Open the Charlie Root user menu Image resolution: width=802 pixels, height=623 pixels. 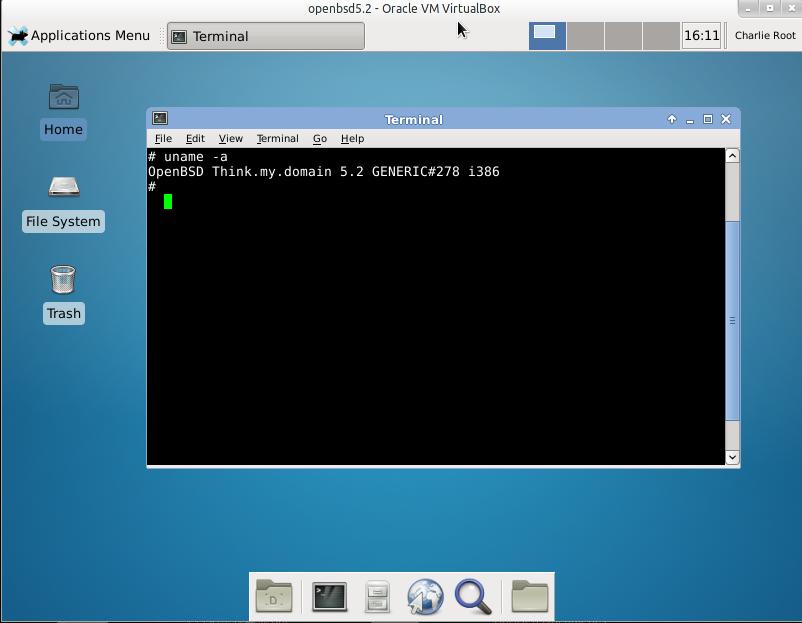[x=765, y=36]
